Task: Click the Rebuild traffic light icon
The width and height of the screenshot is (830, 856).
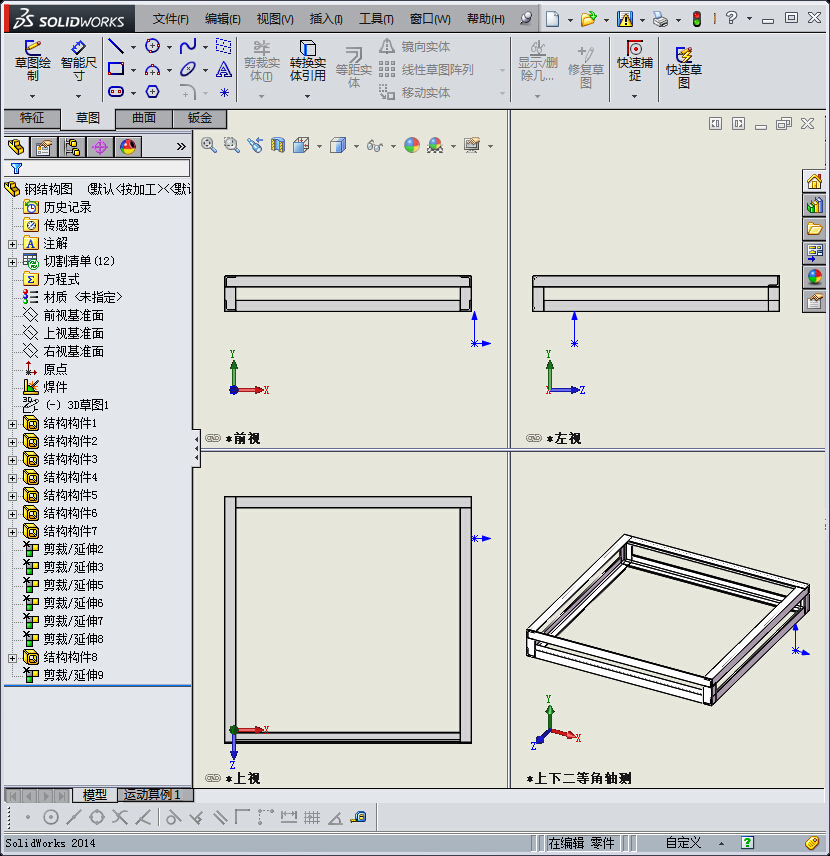Action: (697, 19)
